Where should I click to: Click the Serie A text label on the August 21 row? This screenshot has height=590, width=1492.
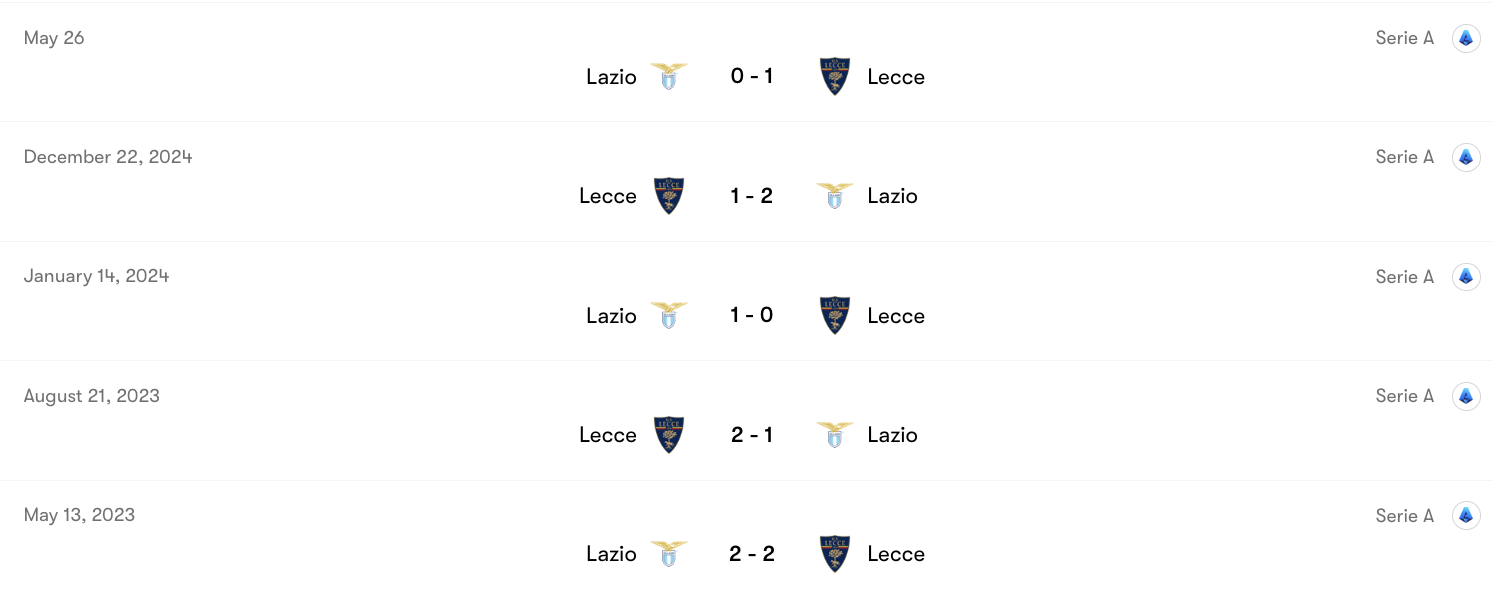[x=1404, y=395]
